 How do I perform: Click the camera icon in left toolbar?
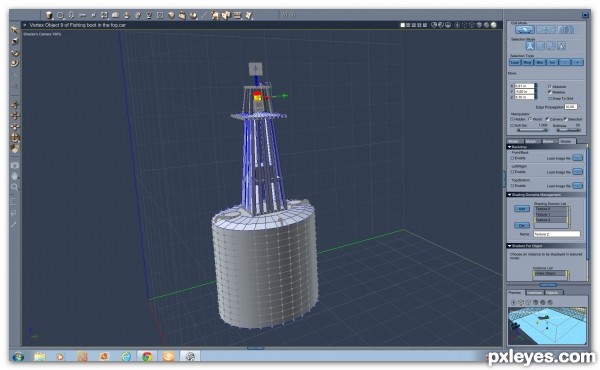click(15, 165)
